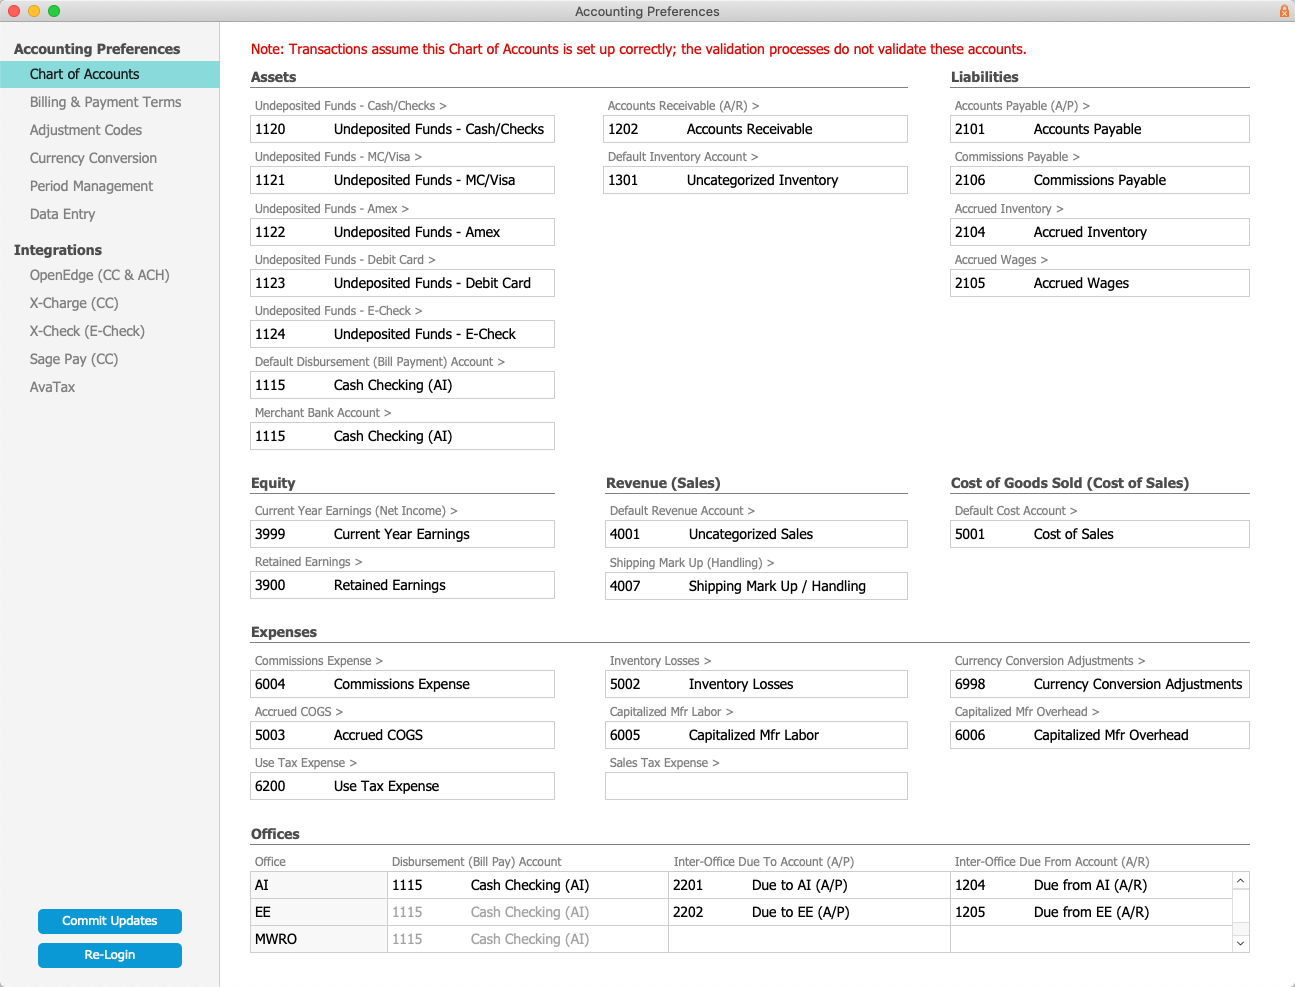Open Currency Conversion Adjustments account chooser
1295x987 pixels.
click(1049, 661)
